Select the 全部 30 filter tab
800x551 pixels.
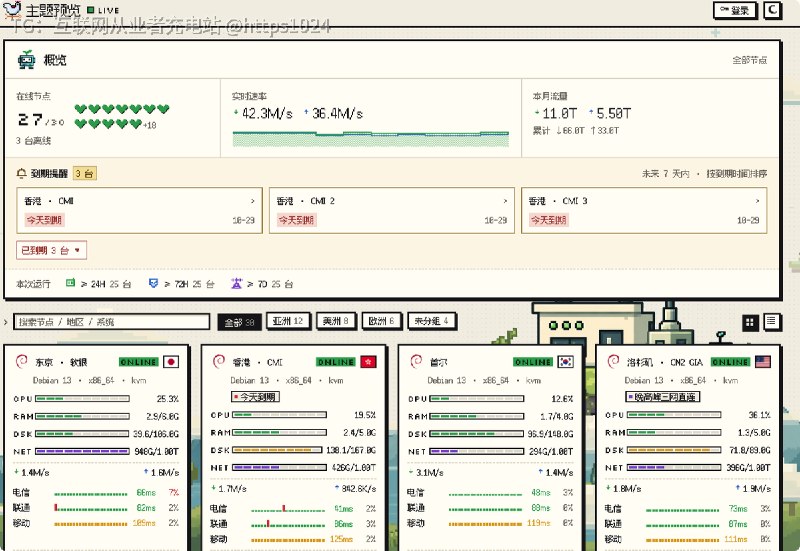pos(239,322)
